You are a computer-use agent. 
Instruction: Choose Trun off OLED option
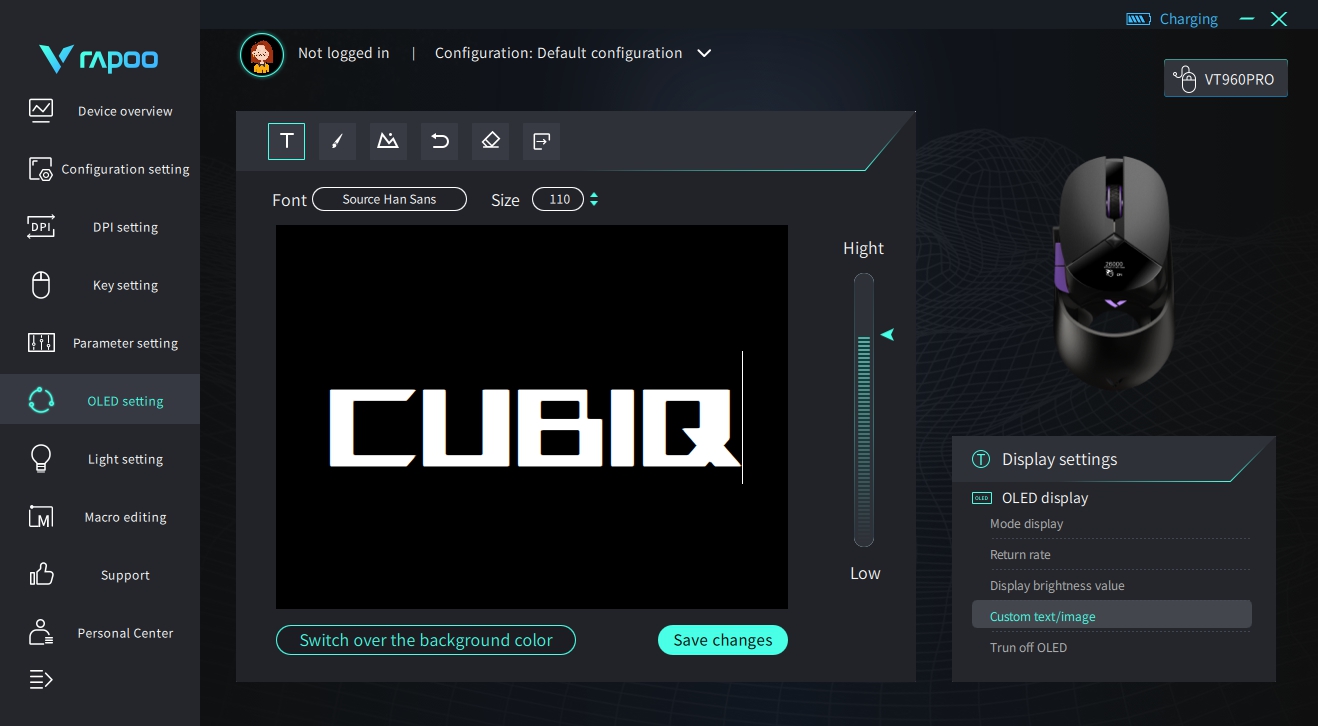point(1028,648)
